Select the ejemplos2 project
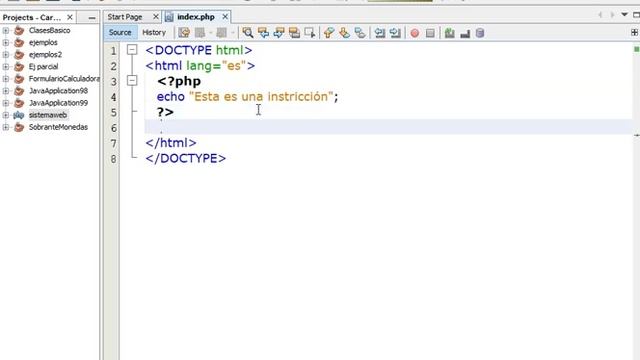 pos(45,55)
